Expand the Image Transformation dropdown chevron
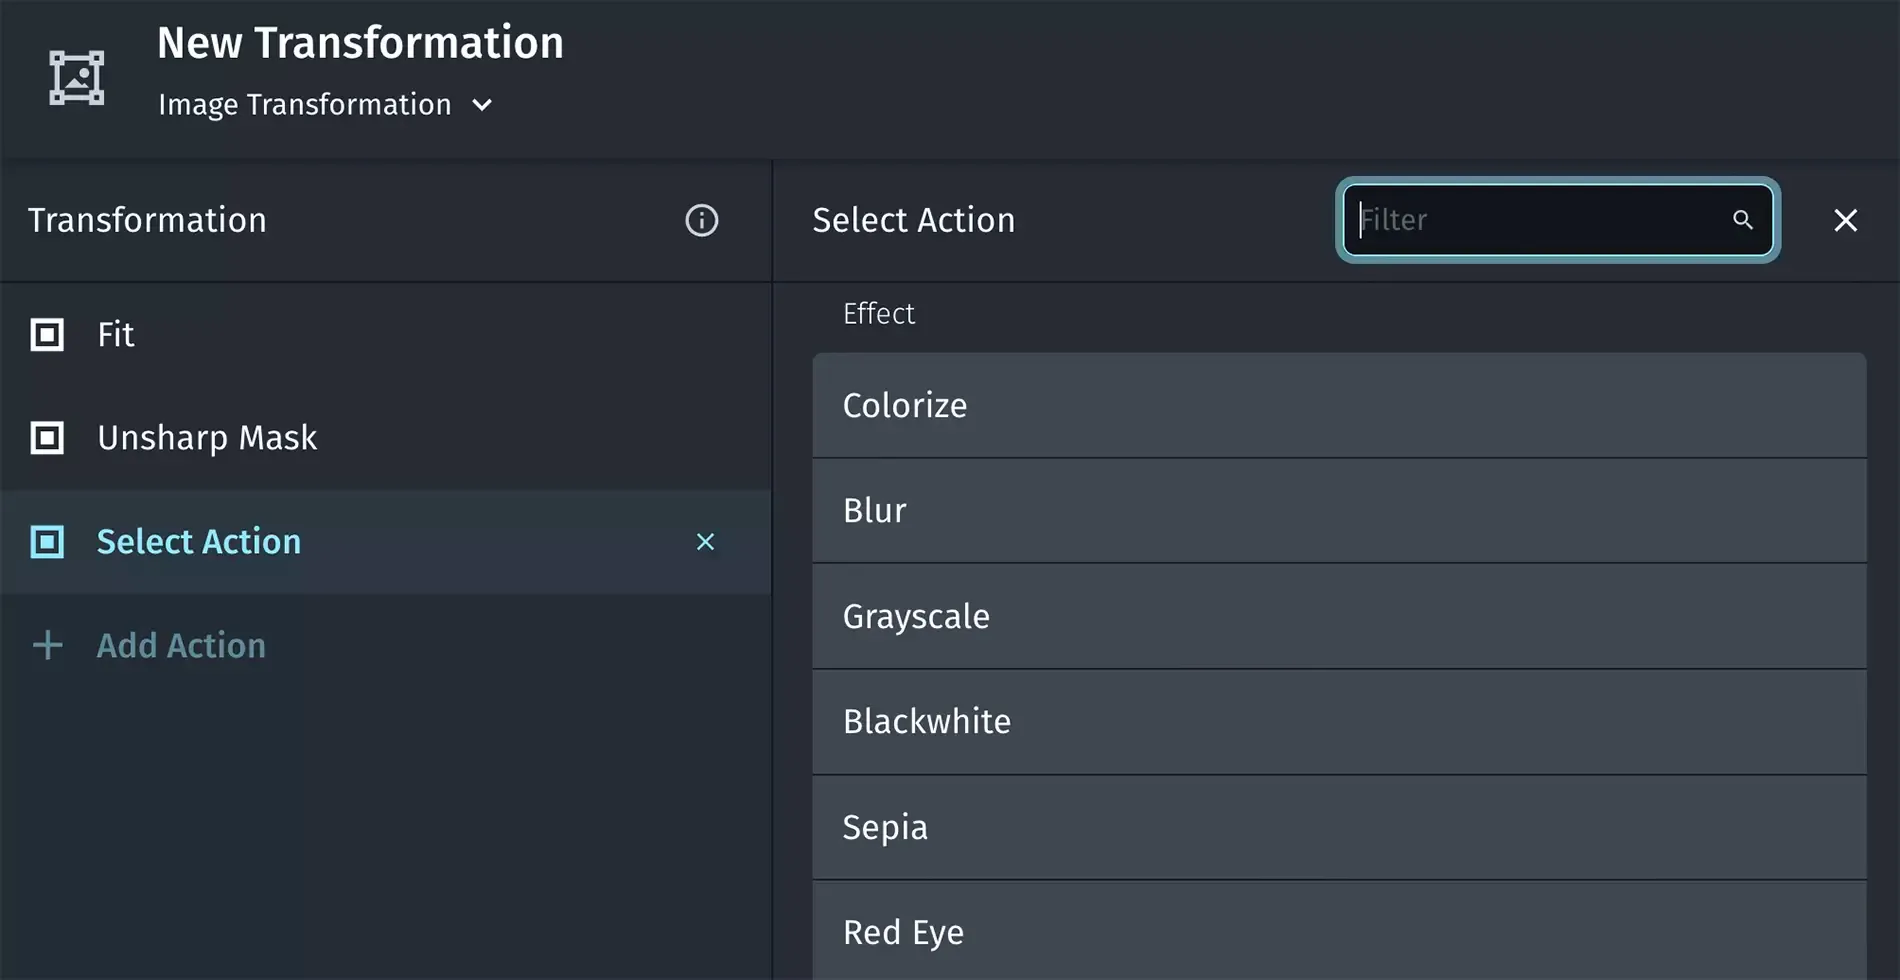1900x980 pixels. point(482,105)
